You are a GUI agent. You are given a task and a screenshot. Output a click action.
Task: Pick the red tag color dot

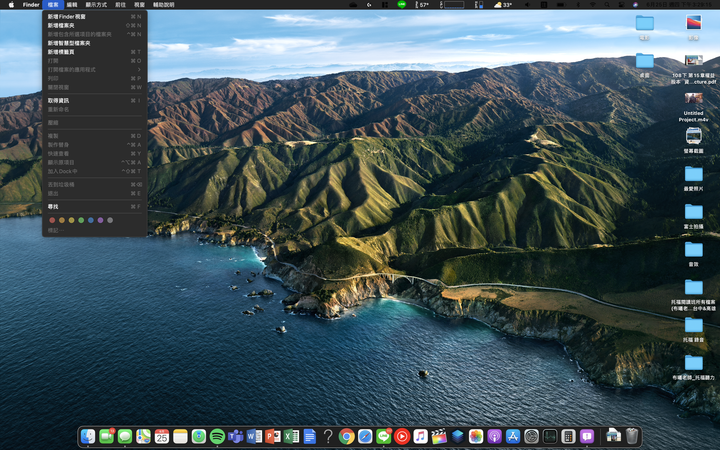click(x=52, y=220)
